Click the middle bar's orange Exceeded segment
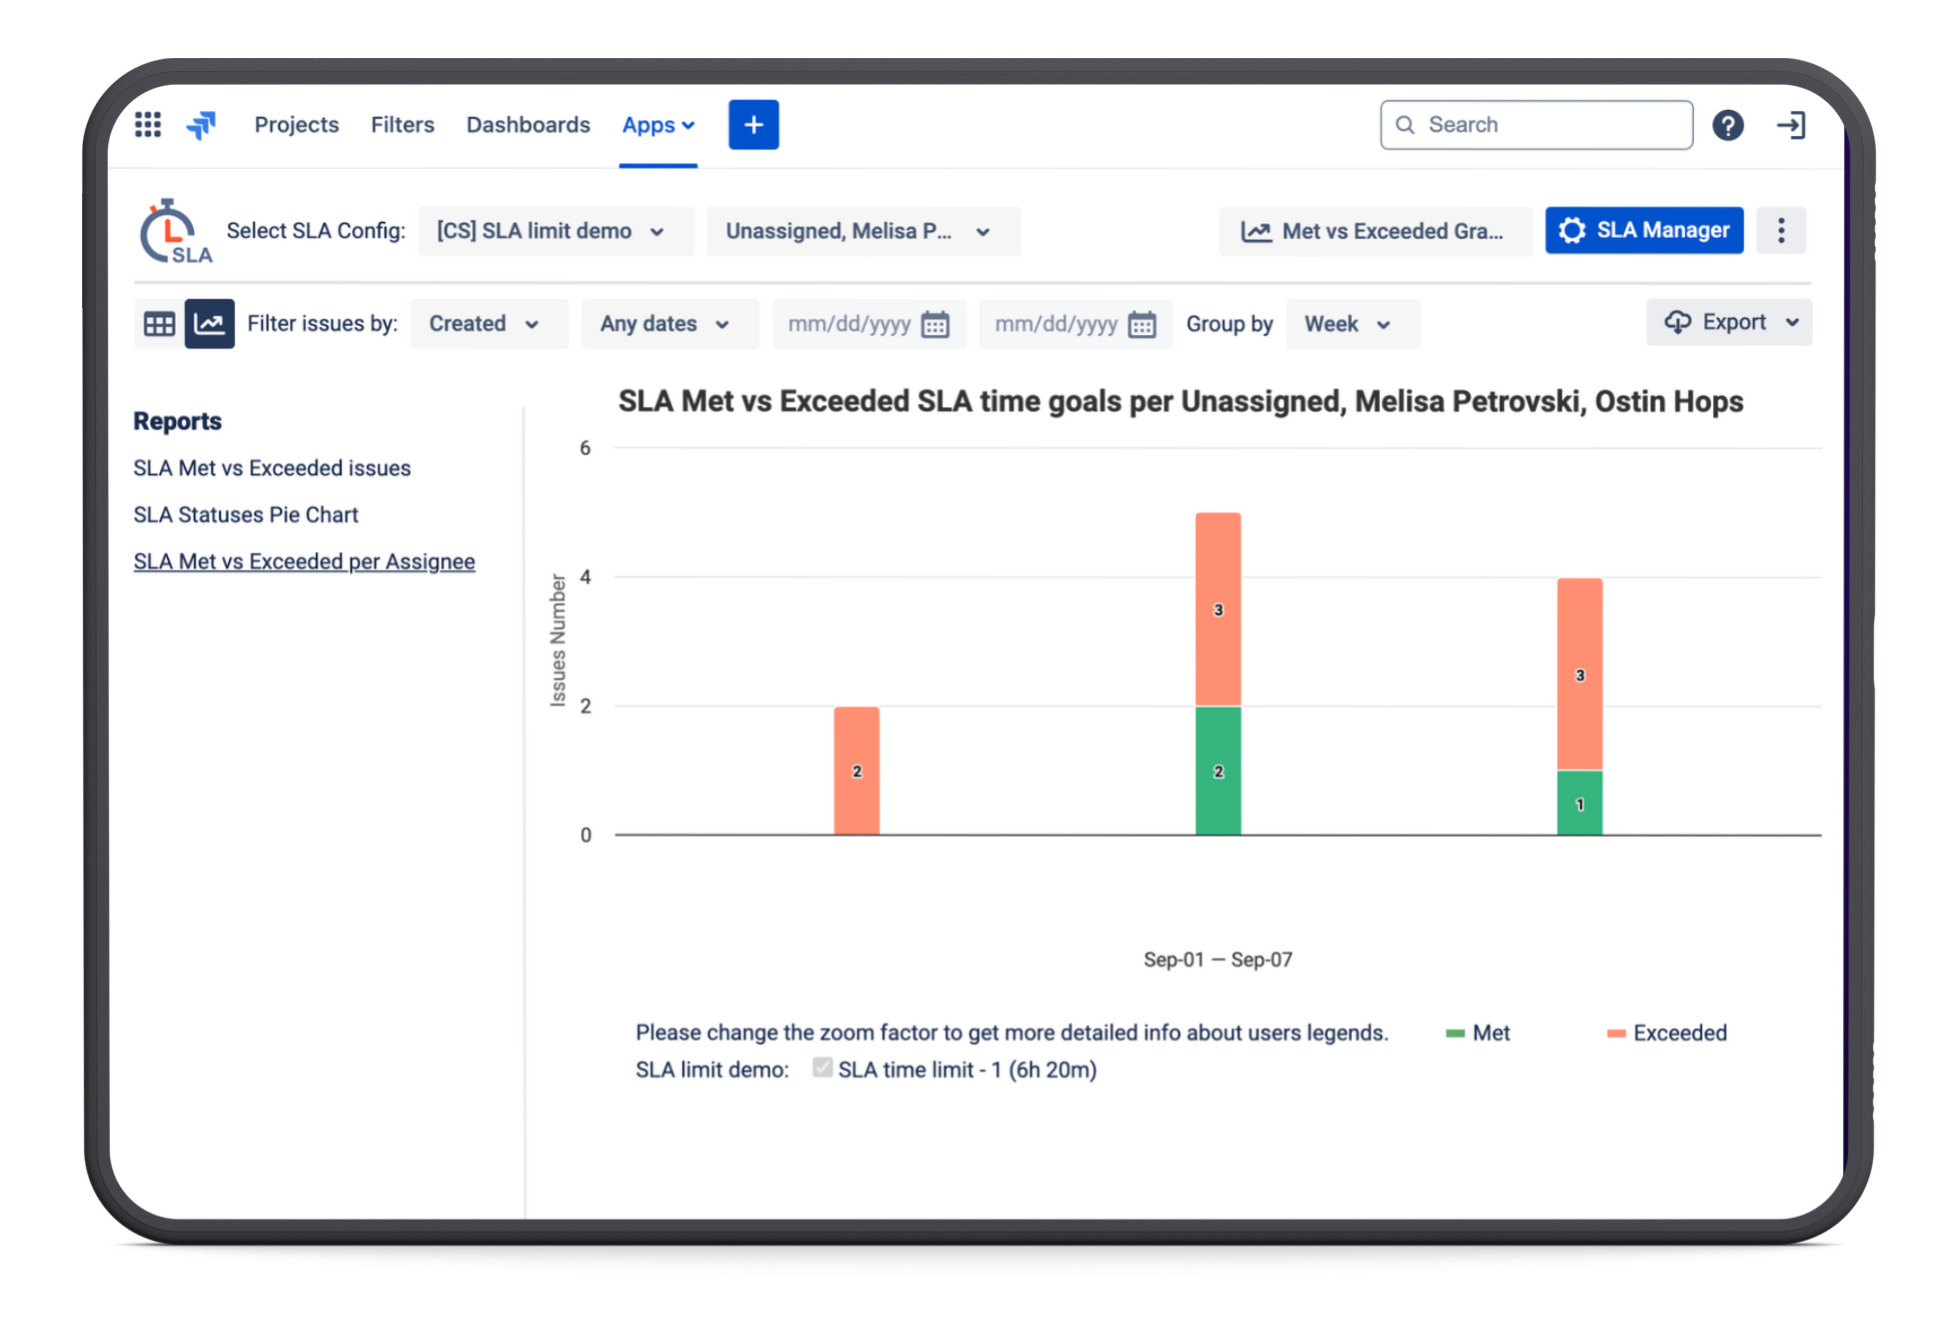Viewport: 1955px width, 1335px height. click(1218, 610)
